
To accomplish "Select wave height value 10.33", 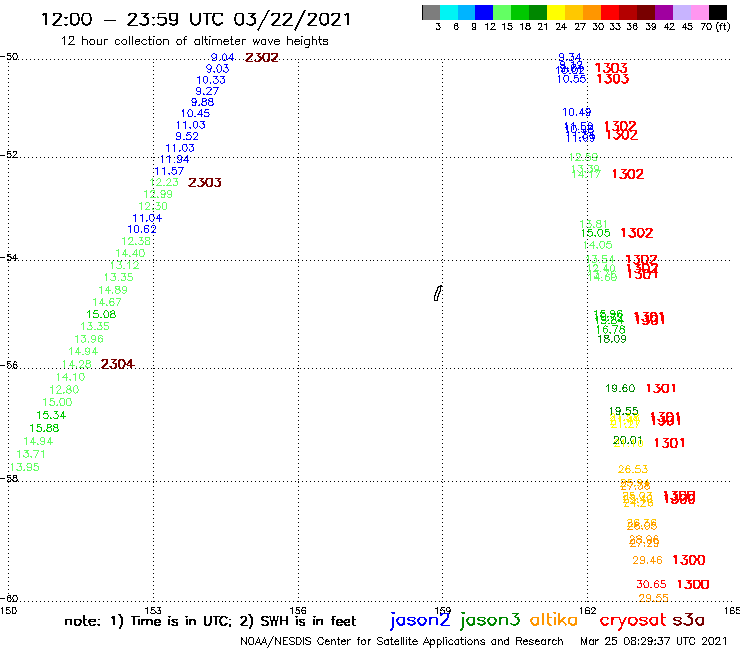I will [x=211, y=80].
